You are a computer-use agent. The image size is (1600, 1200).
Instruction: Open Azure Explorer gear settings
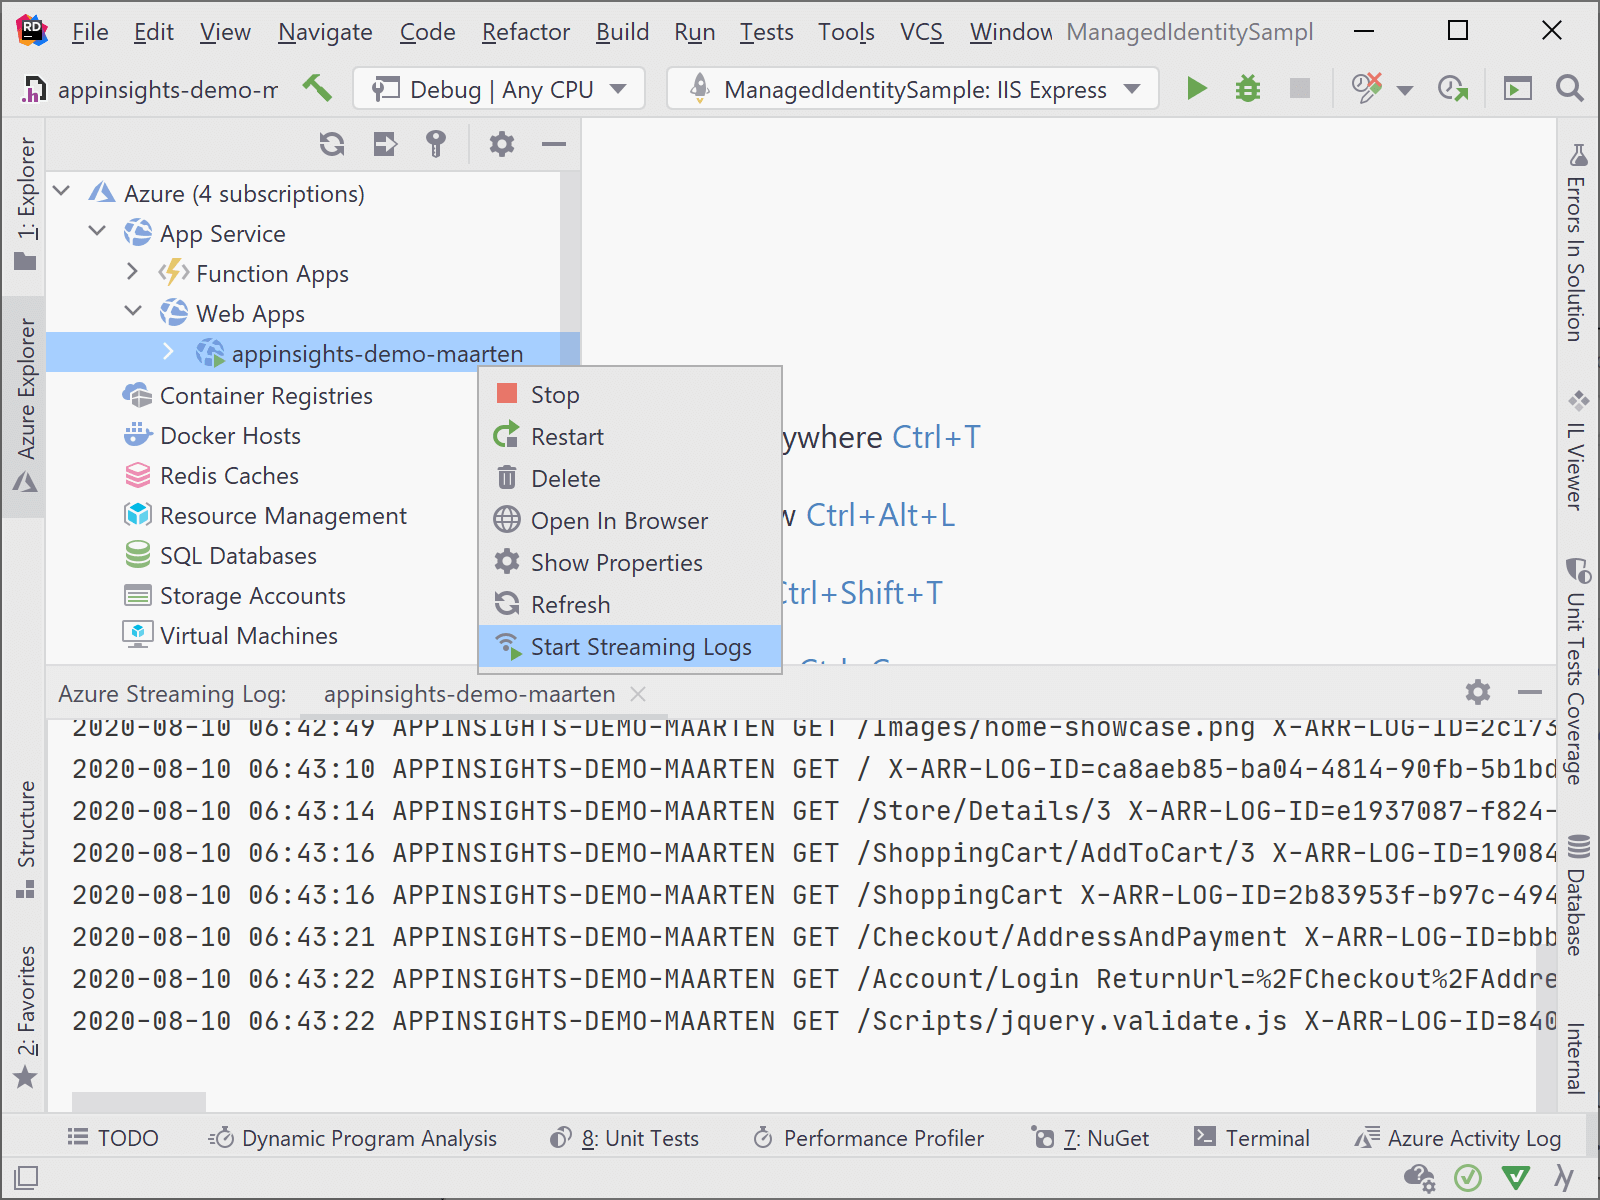[502, 144]
